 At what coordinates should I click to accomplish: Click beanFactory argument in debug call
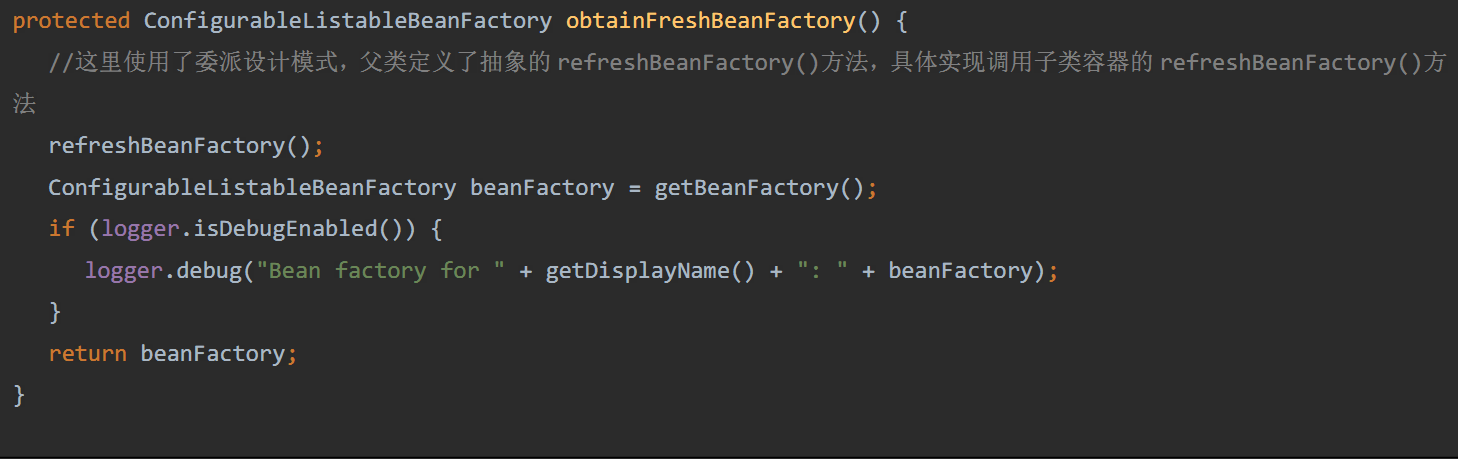[960, 271]
